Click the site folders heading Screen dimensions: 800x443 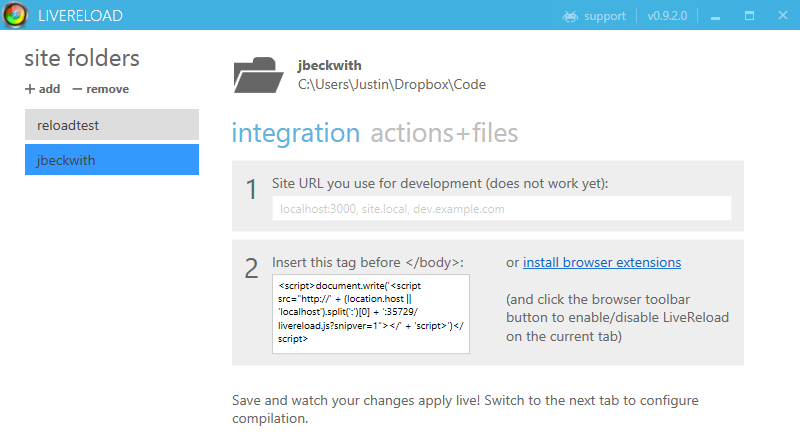tap(82, 58)
